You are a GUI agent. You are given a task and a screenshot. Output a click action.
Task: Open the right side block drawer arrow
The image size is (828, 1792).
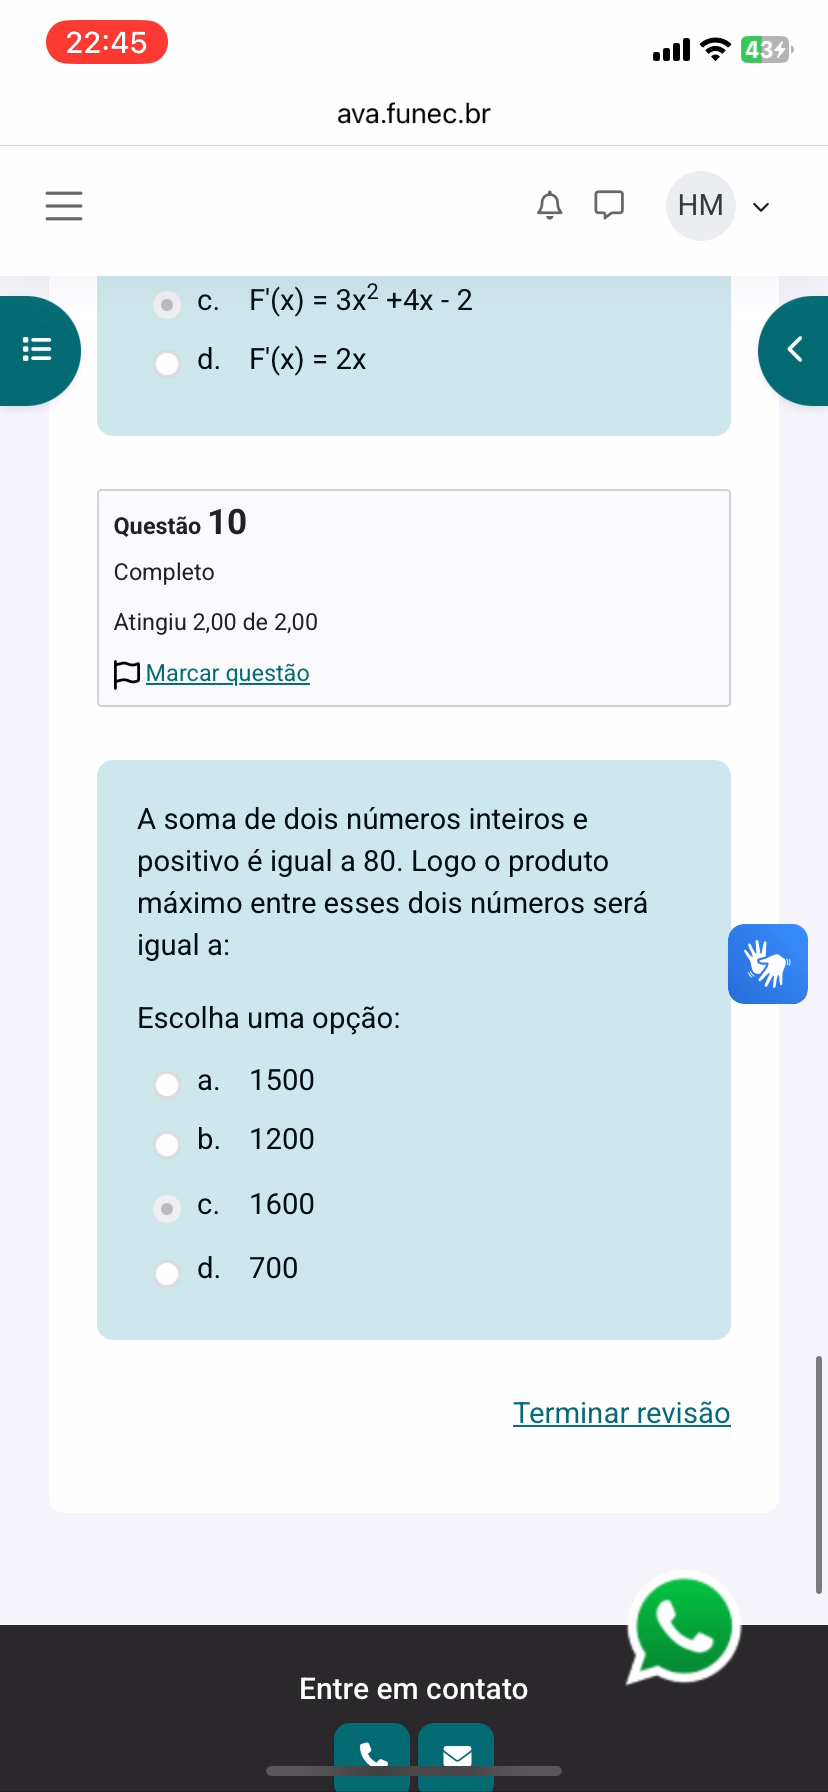coord(795,350)
